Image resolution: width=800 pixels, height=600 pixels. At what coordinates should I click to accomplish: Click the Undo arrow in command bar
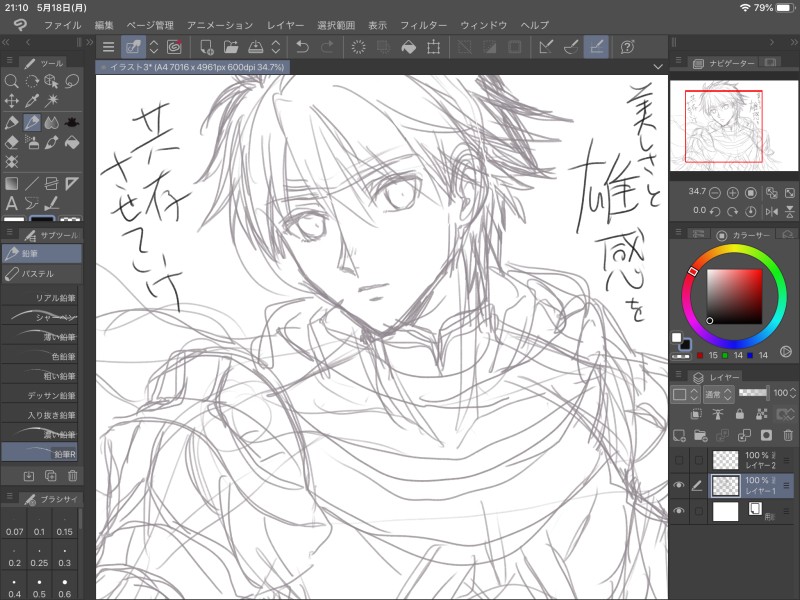(302, 47)
